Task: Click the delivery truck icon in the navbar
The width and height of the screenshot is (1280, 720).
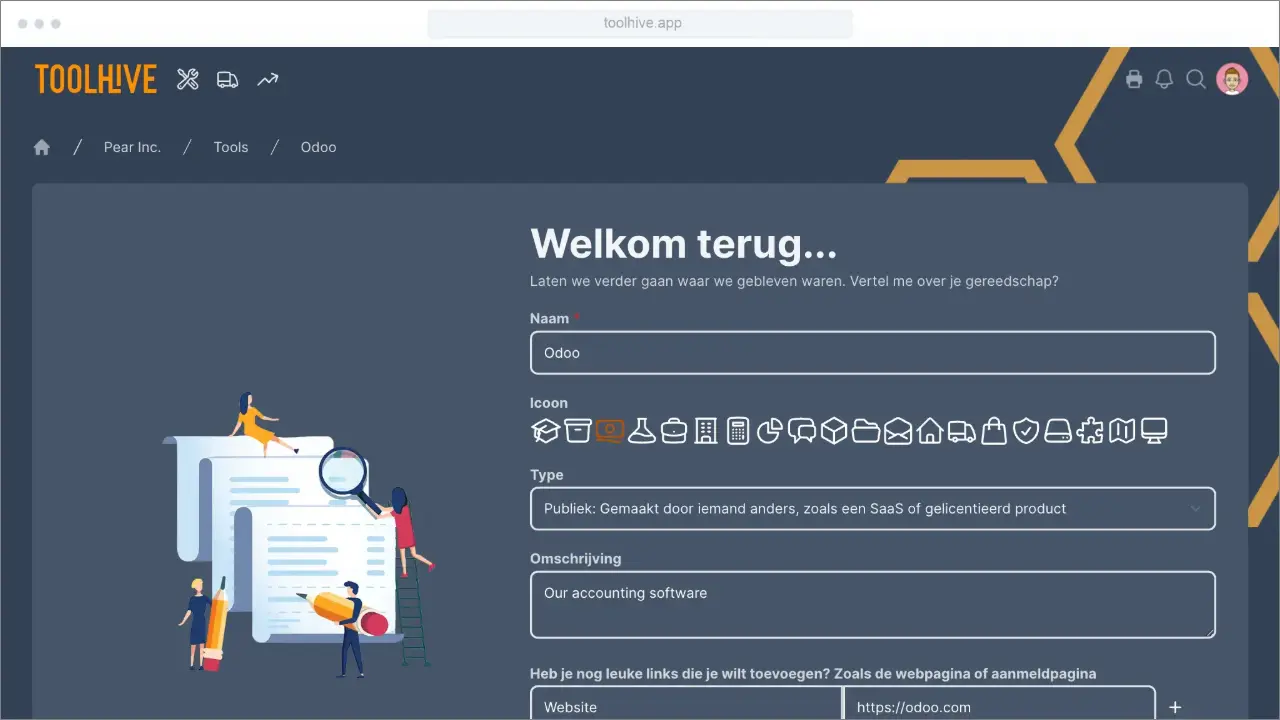Action: [227, 78]
